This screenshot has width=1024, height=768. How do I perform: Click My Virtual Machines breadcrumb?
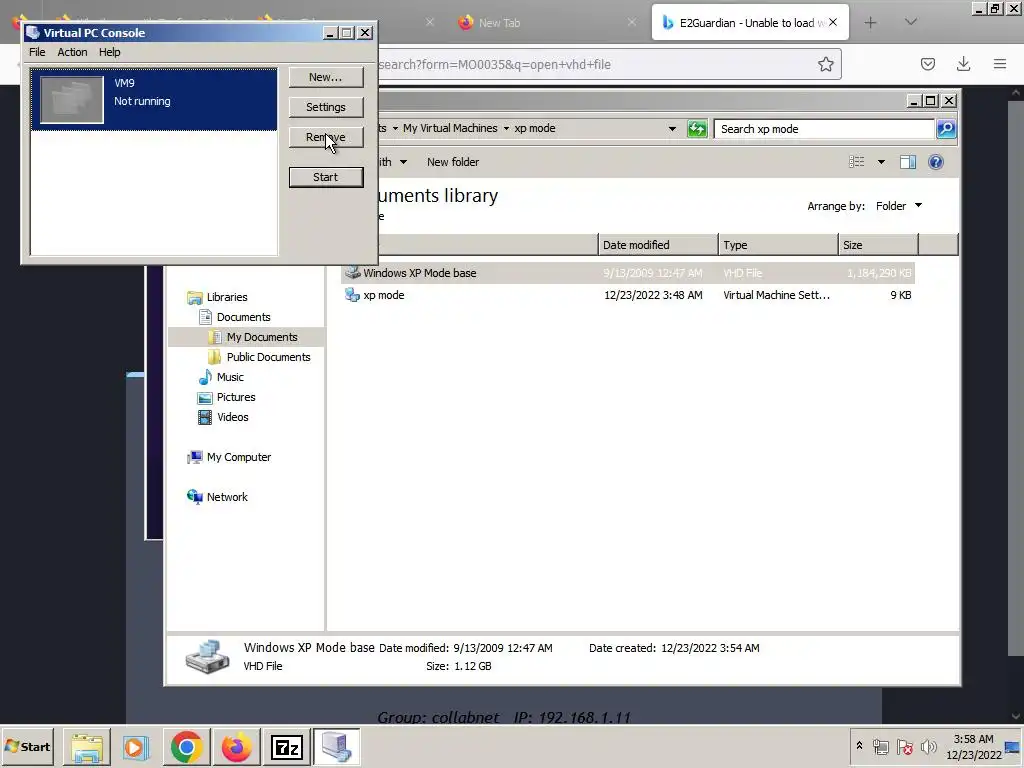coord(450,129)
